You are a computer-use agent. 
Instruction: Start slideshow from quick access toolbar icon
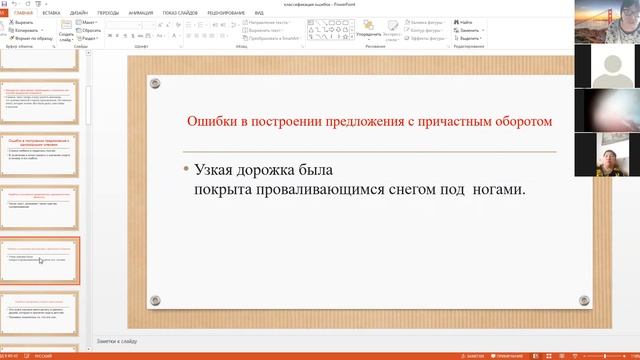(38, 4)
